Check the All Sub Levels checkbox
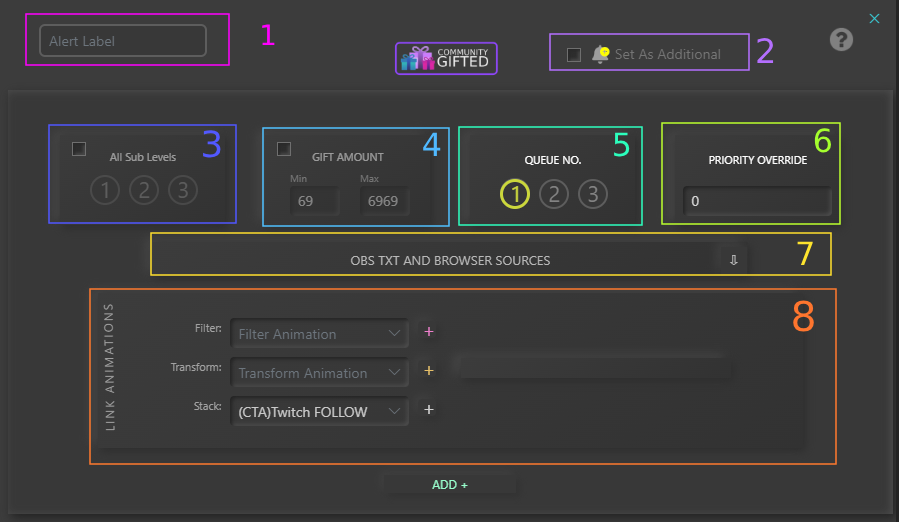 click(x=79, y=149)
